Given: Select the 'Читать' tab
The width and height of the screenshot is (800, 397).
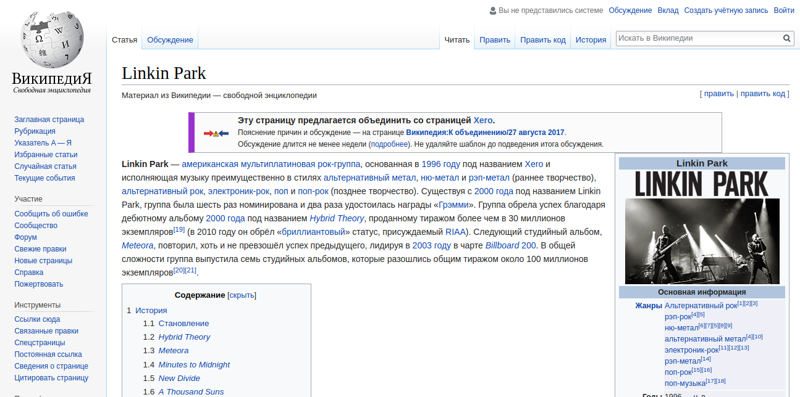Looking at the screenshot, I should click(457, 40).
